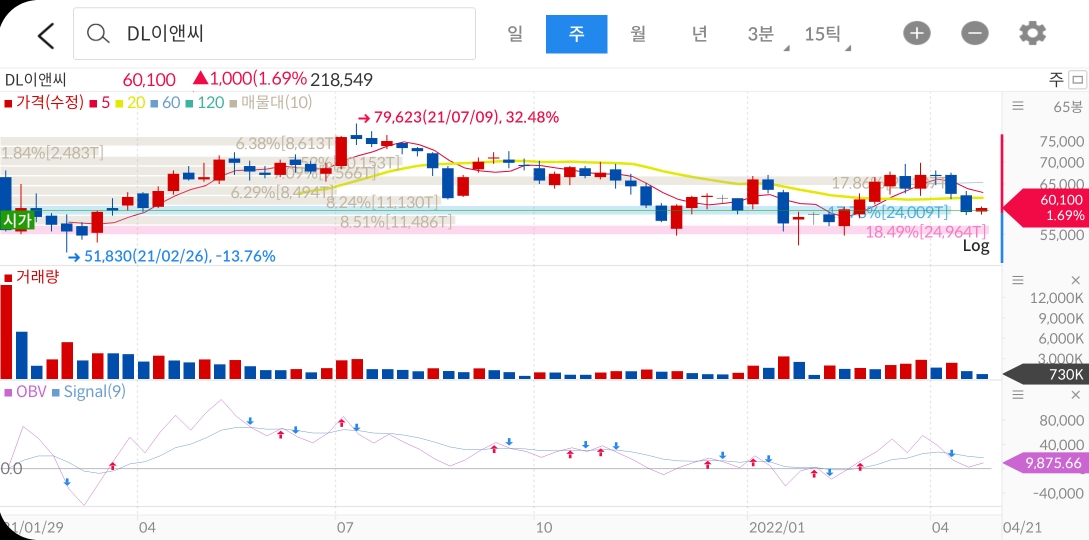
Task: Switch to the 년 (yearly) chart tab
Action: [x=699, y=33]
